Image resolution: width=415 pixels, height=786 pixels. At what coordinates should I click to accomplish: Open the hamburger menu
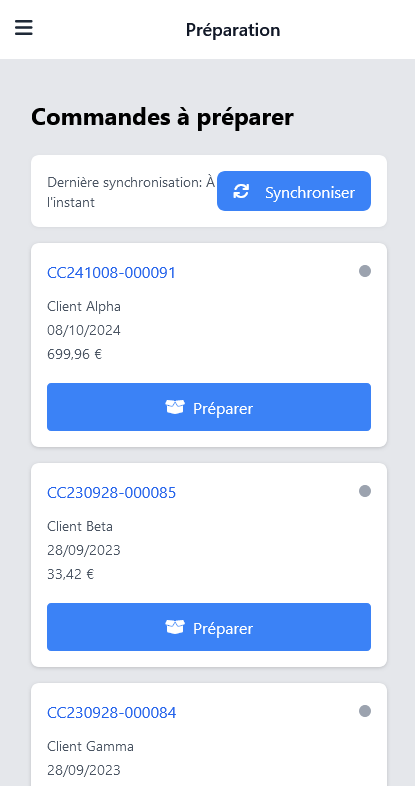[24, 27]
